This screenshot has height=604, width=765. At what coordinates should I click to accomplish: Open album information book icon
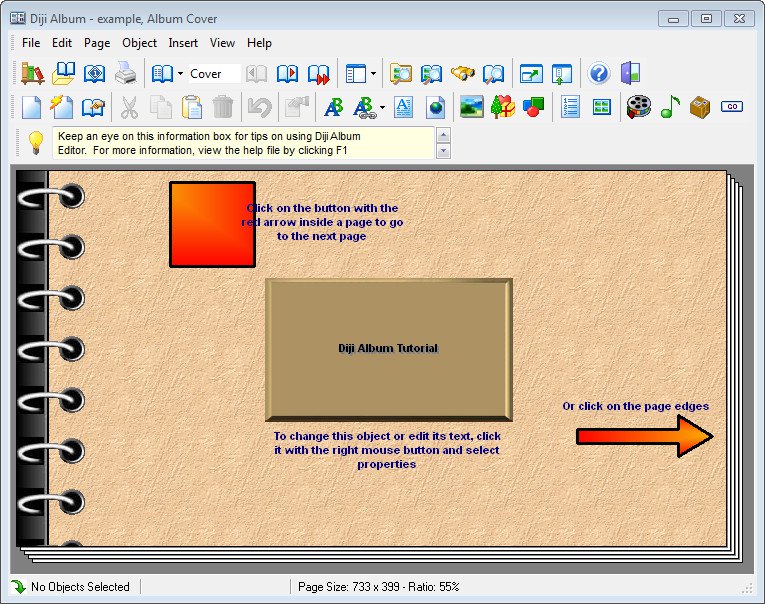(x=94, y=74)
